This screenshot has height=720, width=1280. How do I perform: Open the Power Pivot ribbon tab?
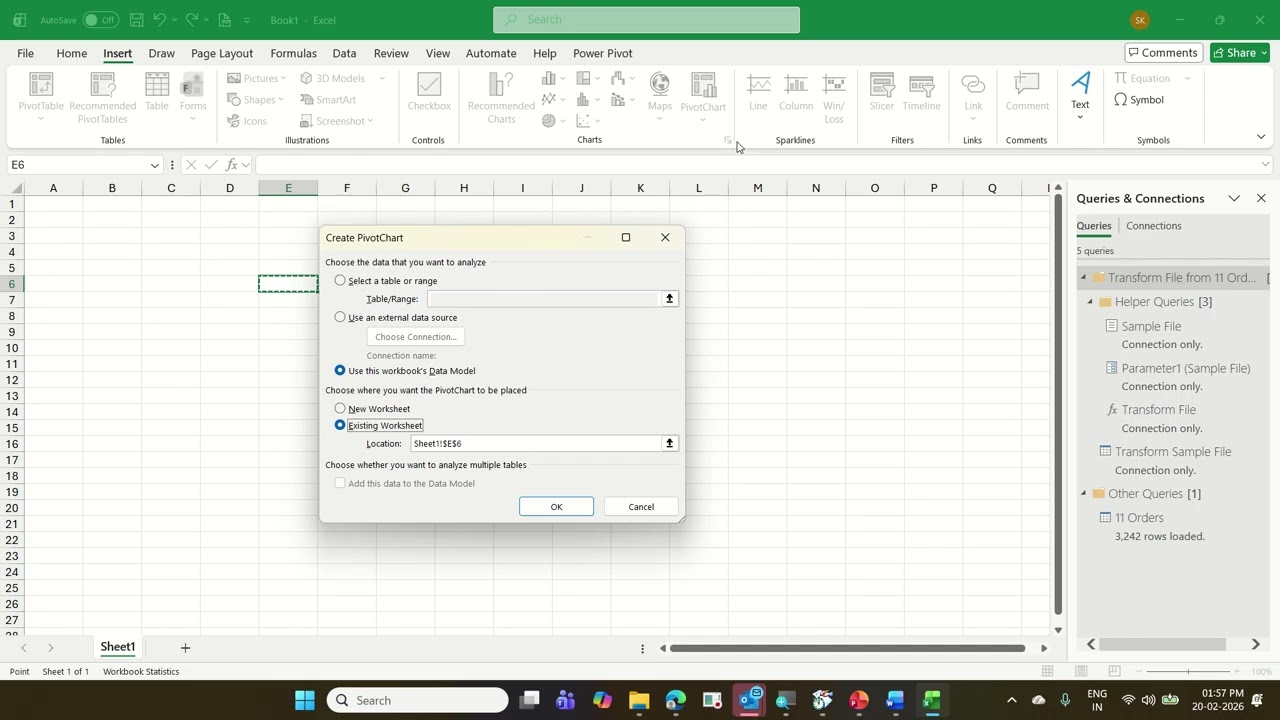[x=602, y=53]
